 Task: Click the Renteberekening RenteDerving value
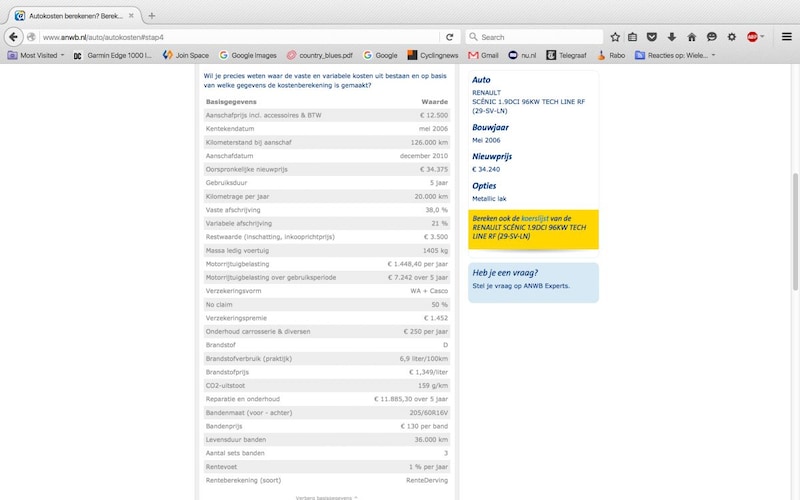[x=427, y=480]
